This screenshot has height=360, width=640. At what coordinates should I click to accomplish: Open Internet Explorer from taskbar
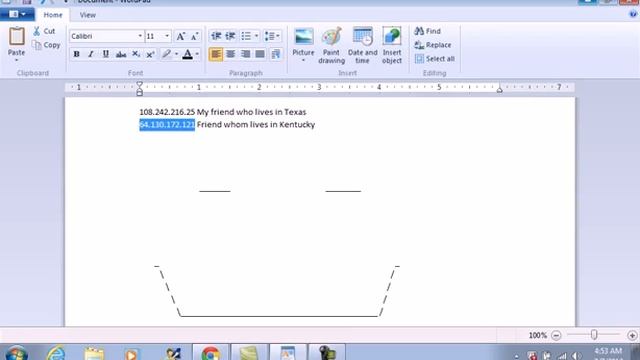(56, 353)
